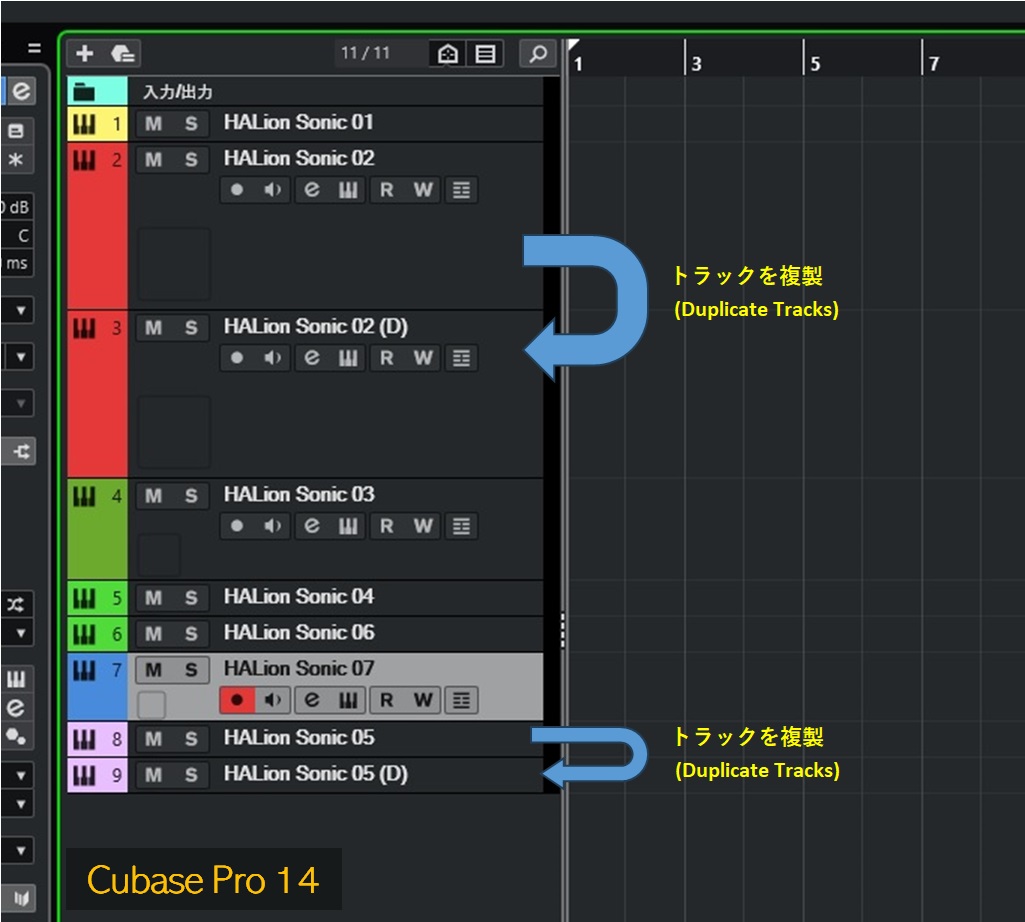
Task: Mute HALion Sonic 03
Action: [154, 496]
